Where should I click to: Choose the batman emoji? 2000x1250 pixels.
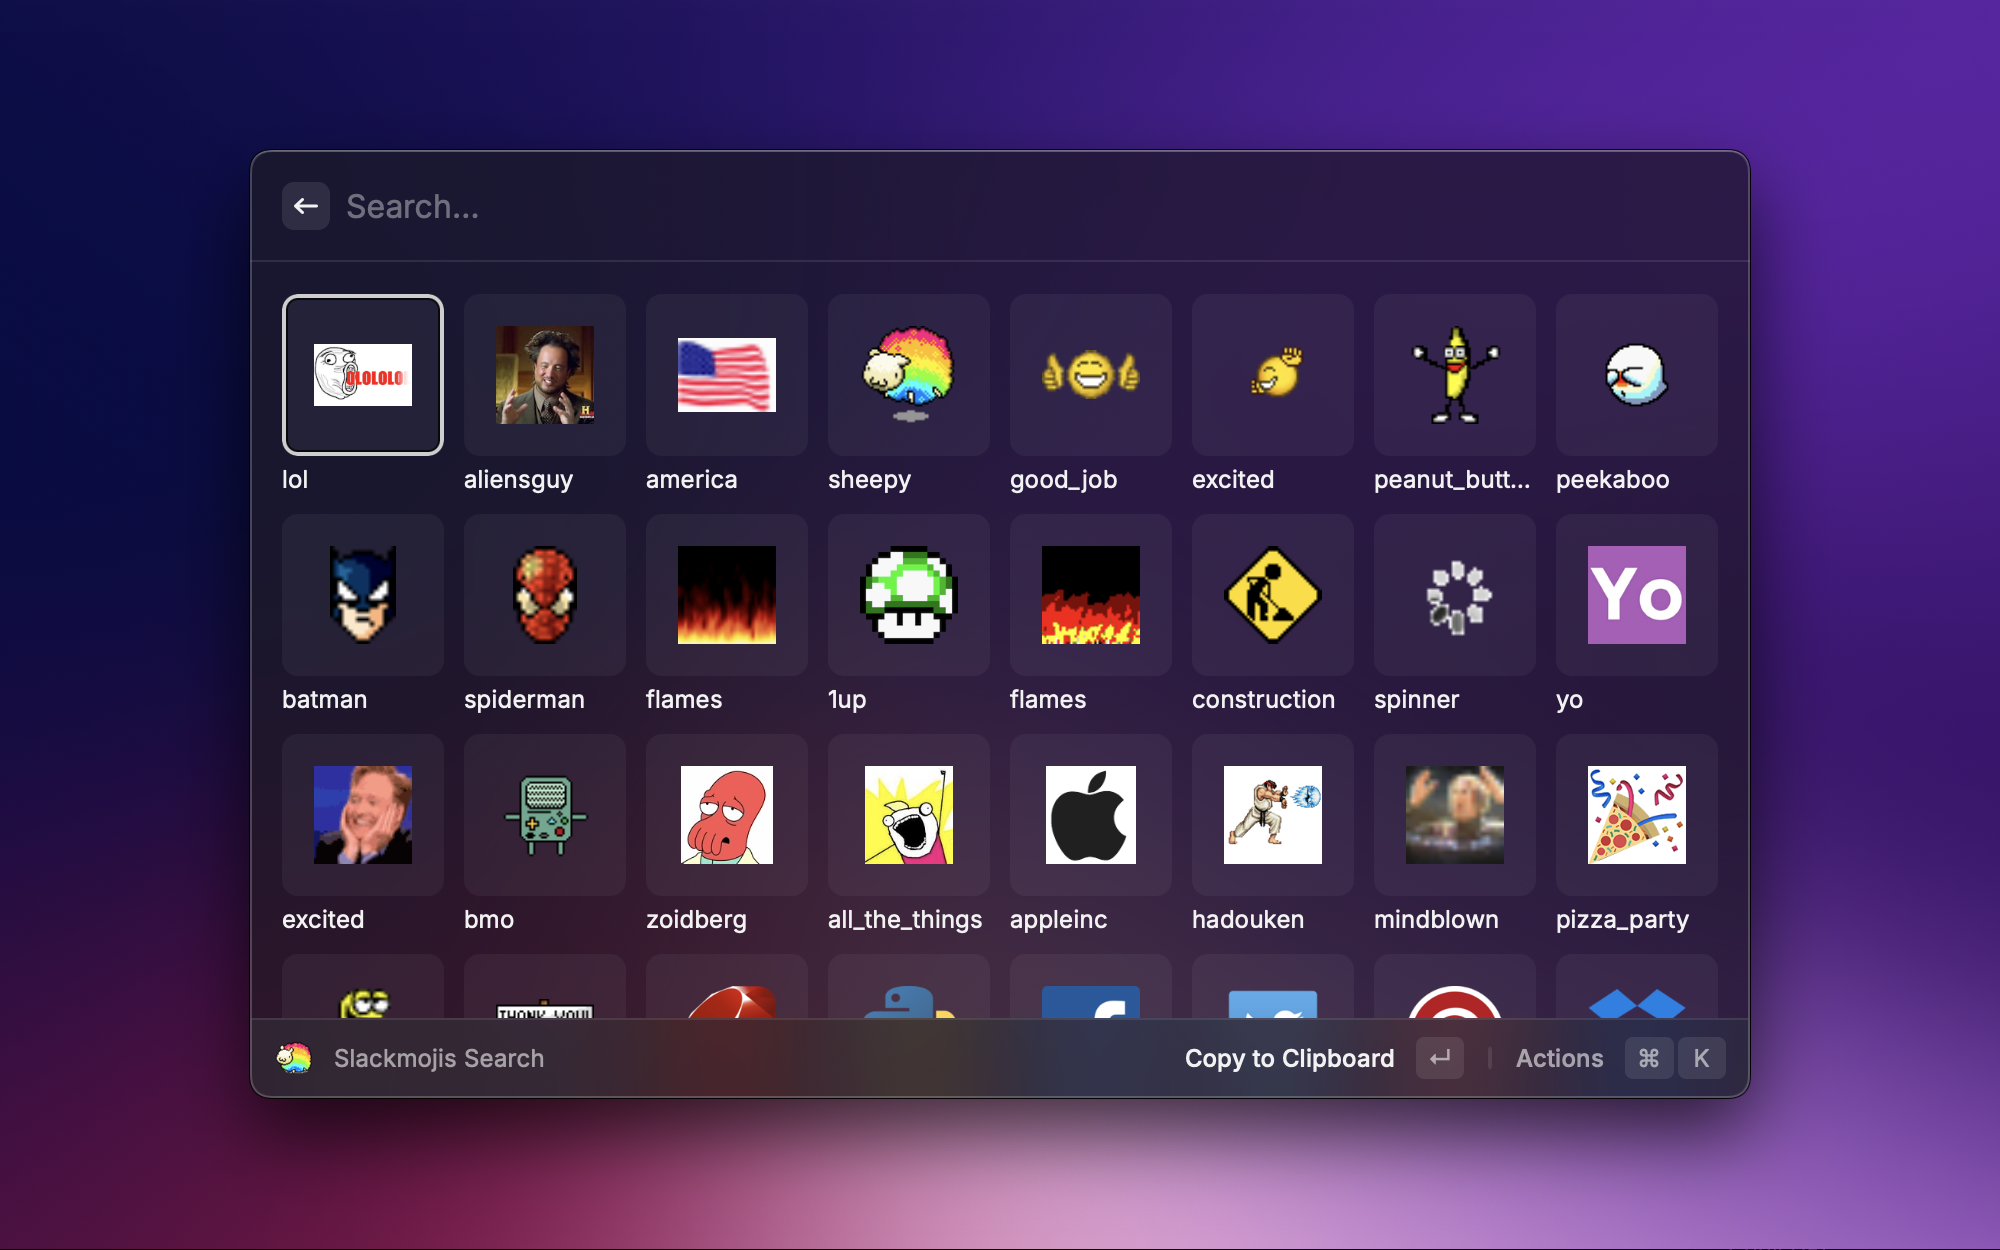pyautogui.click(x=363, y=595)
